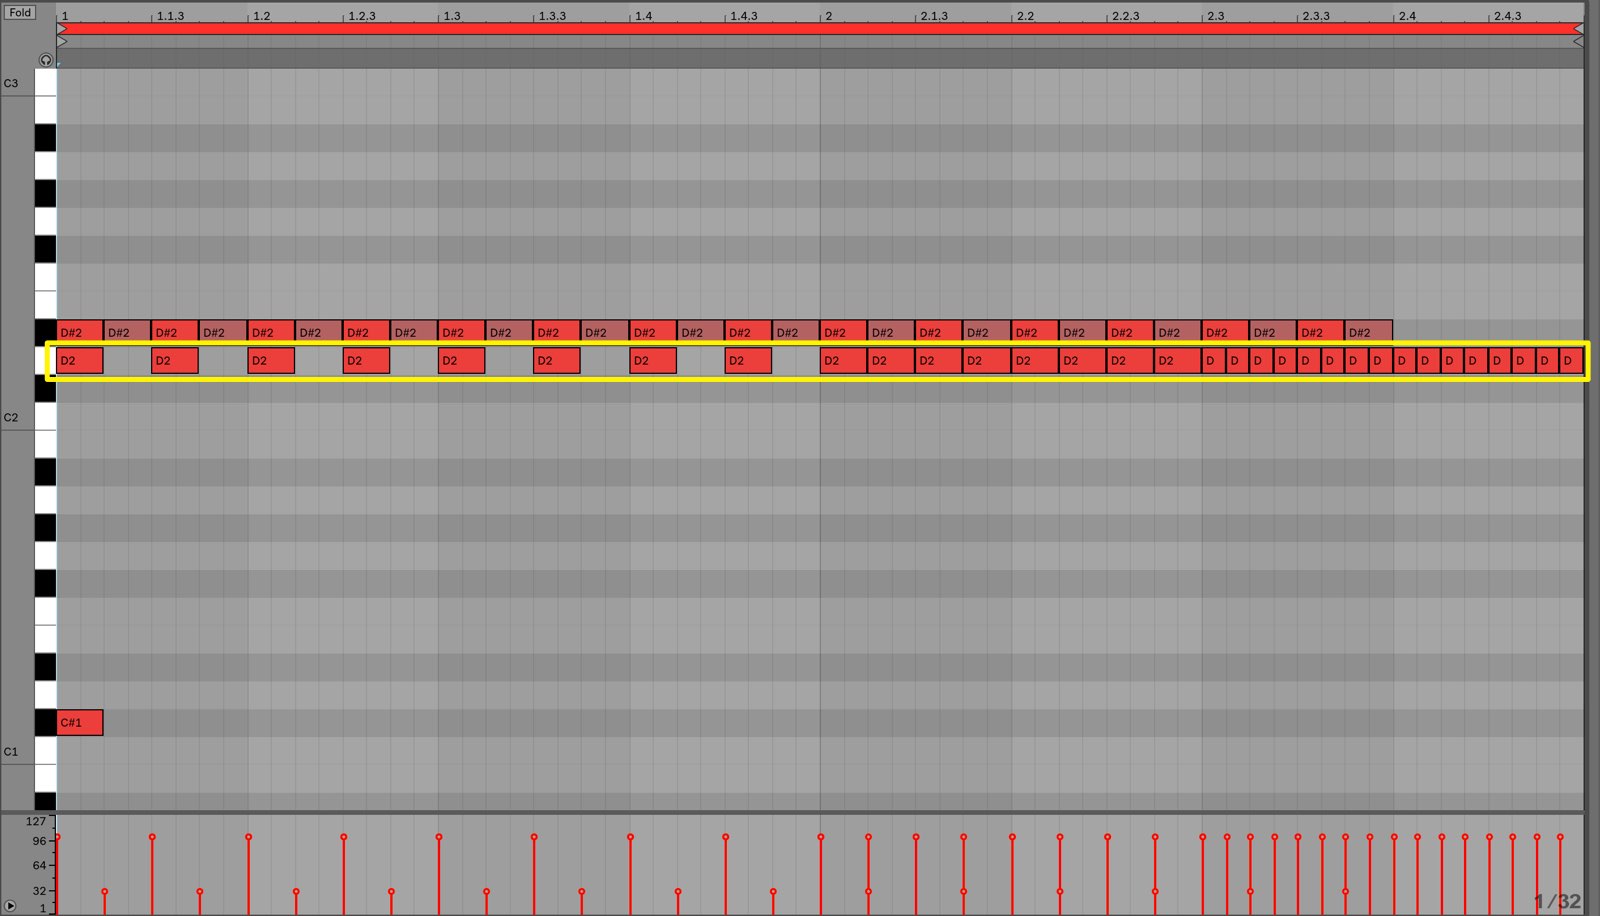Click ruler position 1.3

click(452, 16)
